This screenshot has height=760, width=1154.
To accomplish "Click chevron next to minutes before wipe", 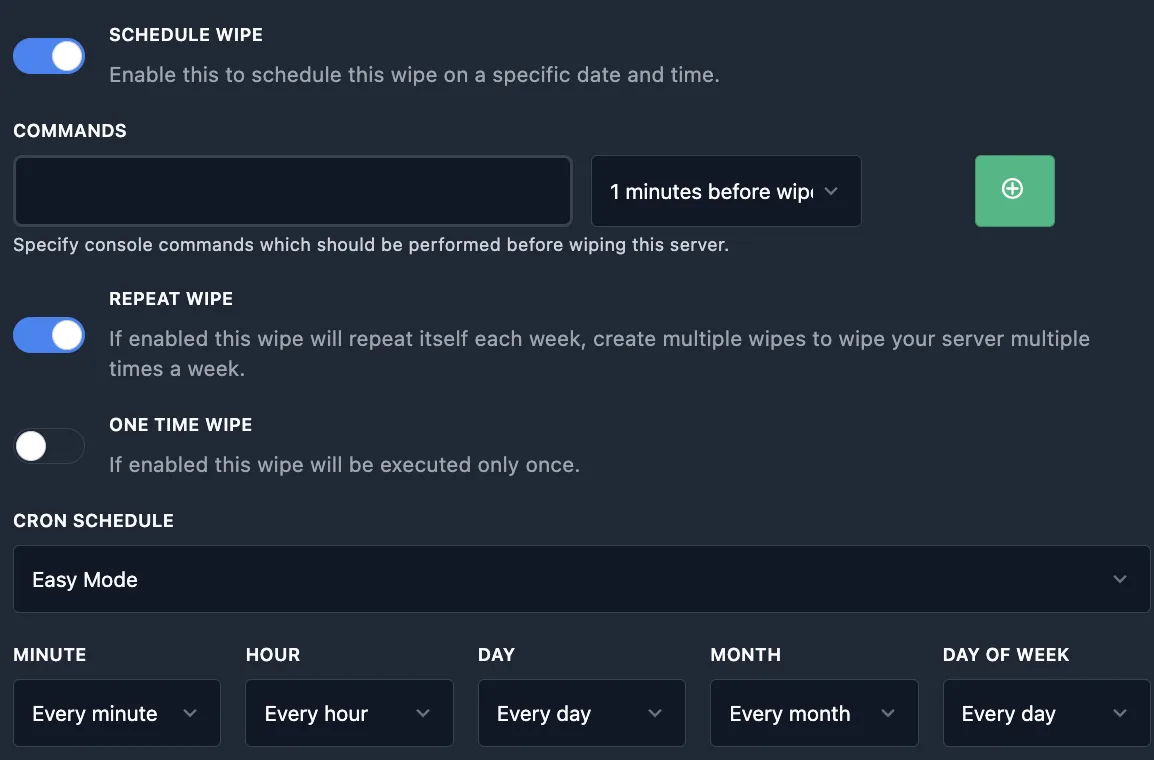I will click(831, 191).
